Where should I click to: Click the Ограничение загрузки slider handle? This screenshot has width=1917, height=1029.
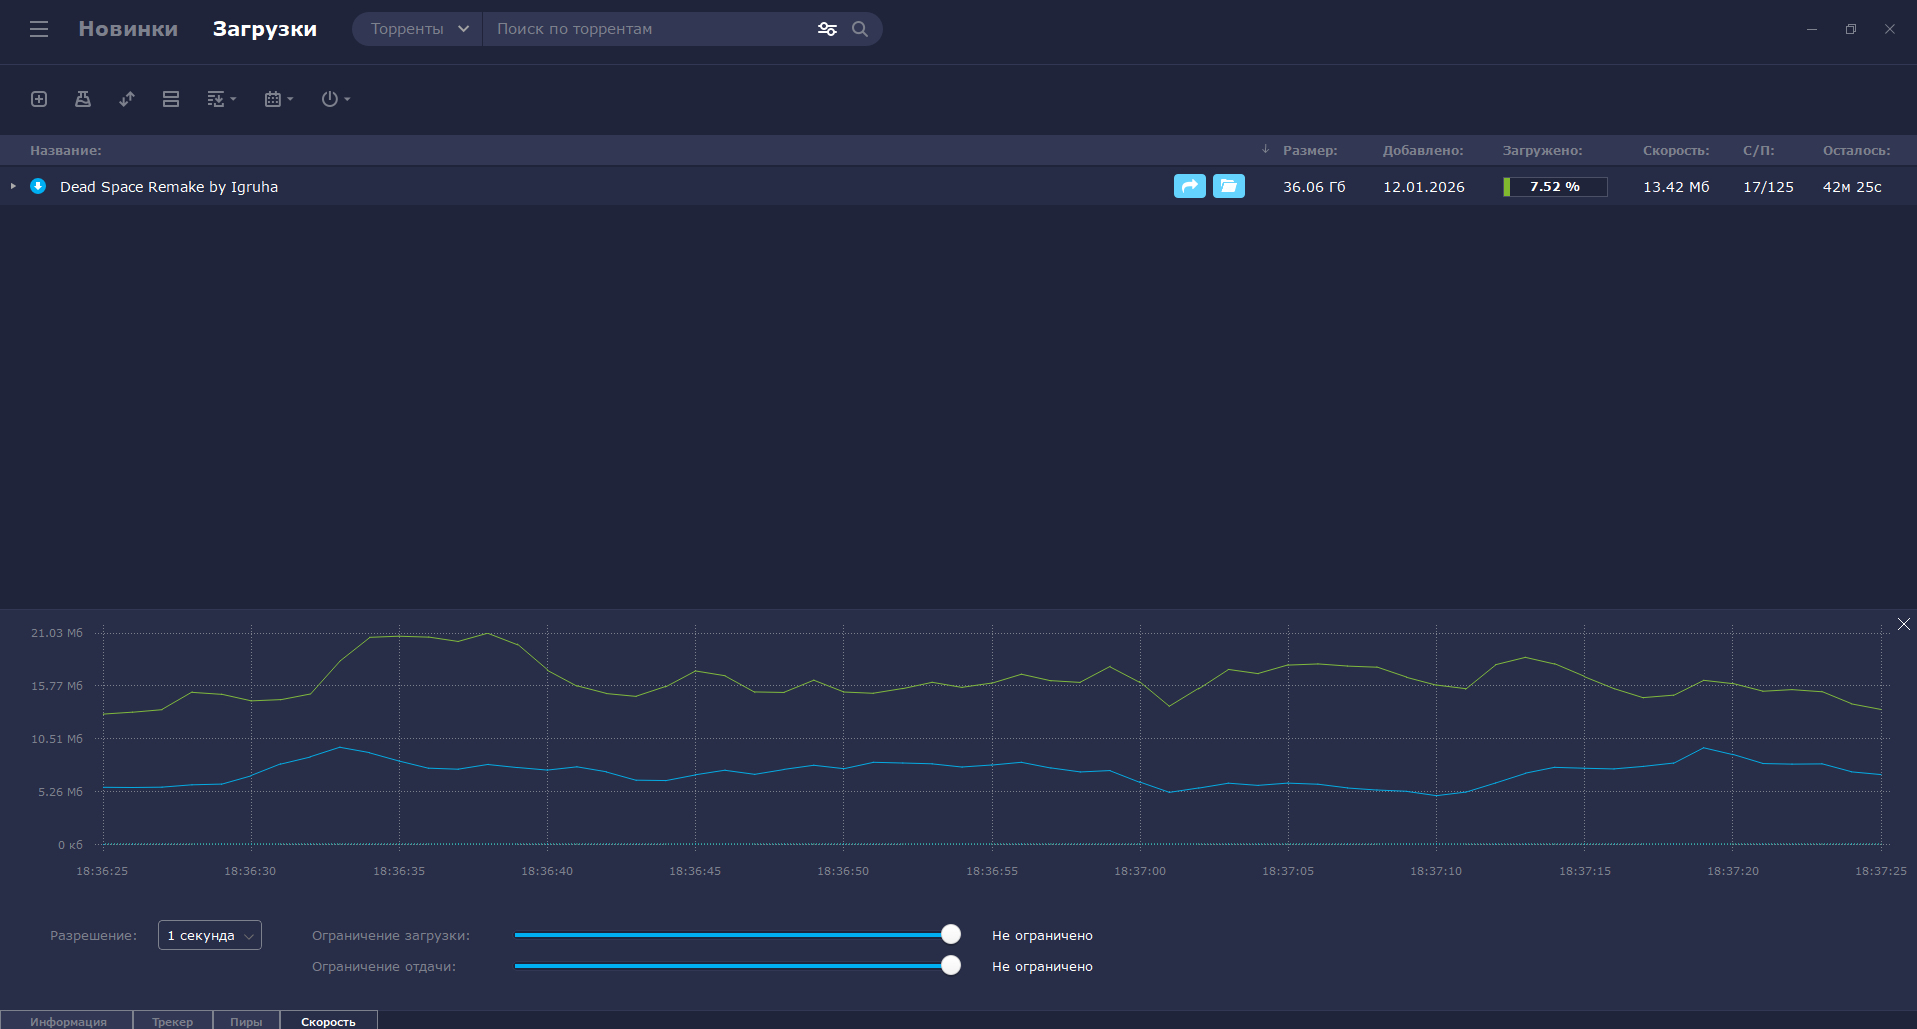[x=951, y=934]
